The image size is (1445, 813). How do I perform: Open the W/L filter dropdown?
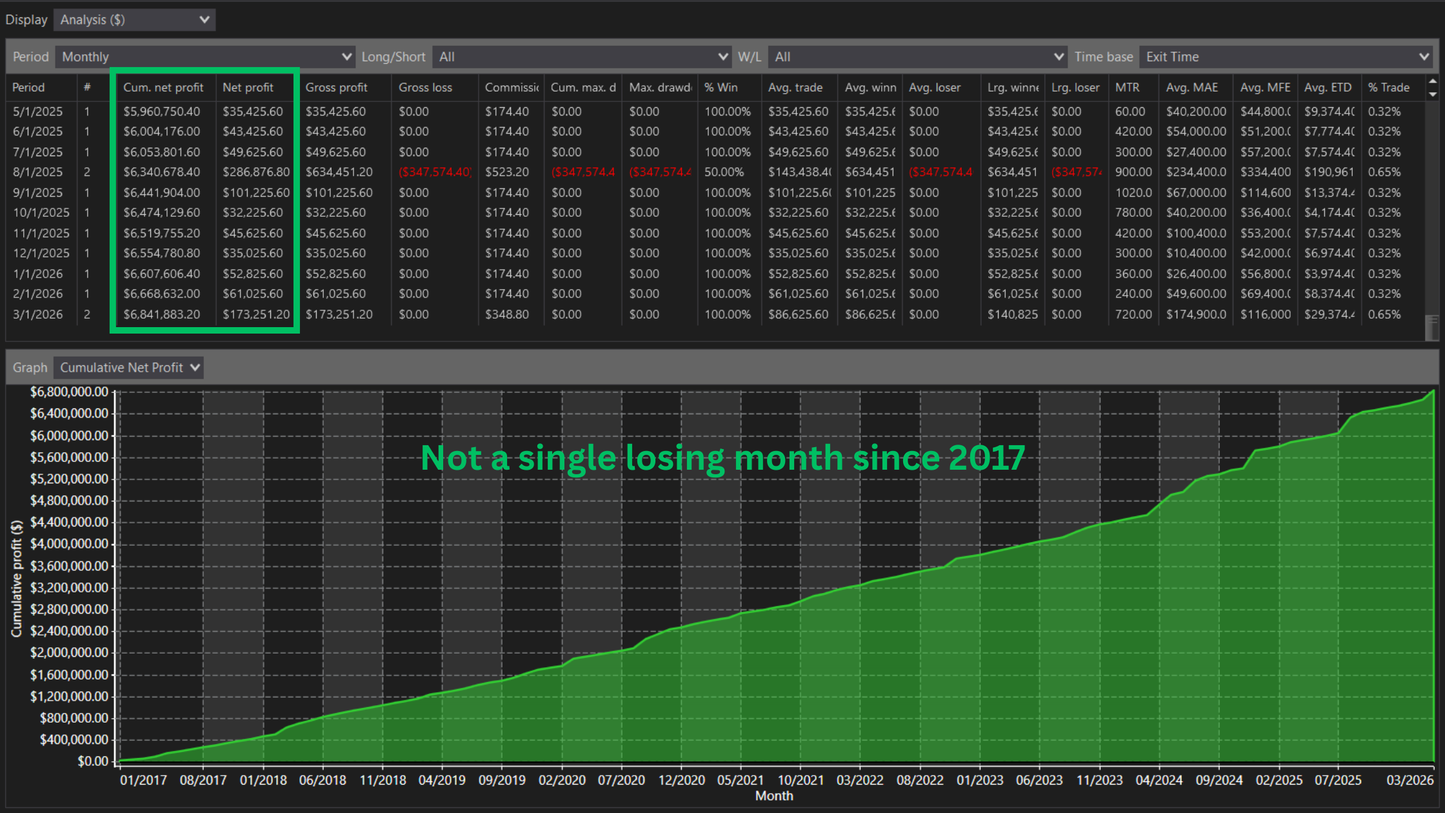917,57
